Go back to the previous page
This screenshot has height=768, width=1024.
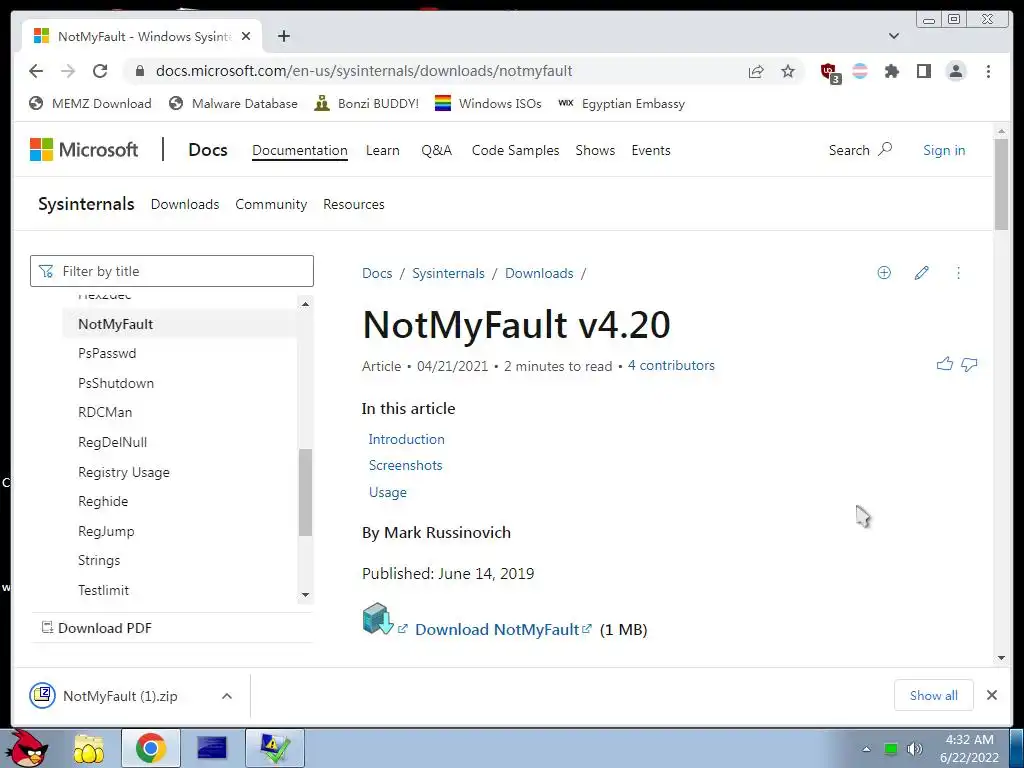coord(36,71)
